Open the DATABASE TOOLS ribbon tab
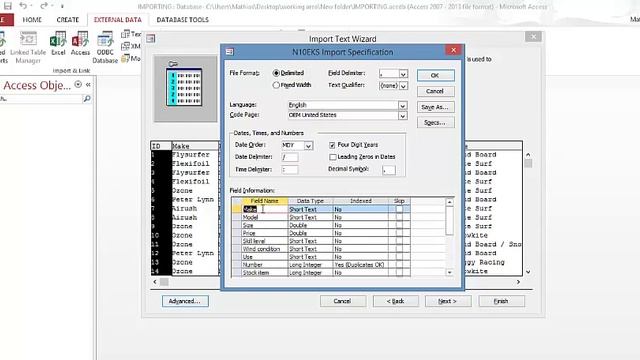640x360 pixels. coord(182,20)
